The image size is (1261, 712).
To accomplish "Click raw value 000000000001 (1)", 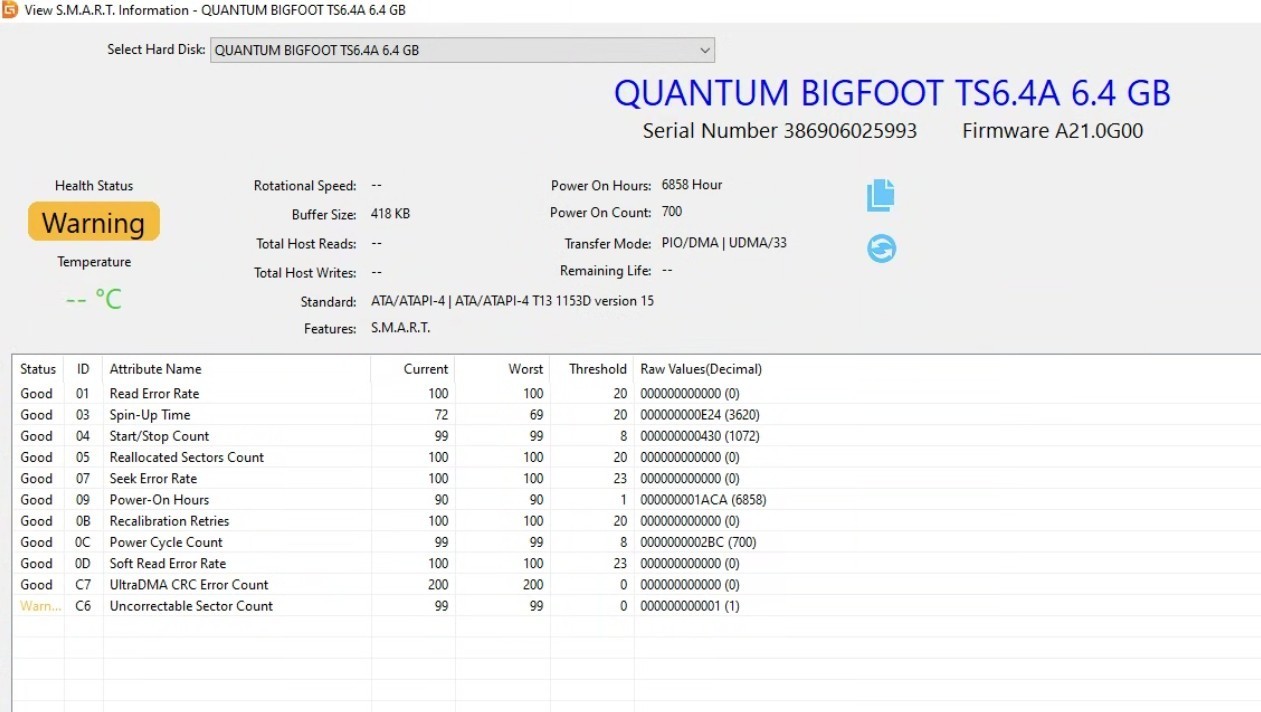I will pyautogui.click(x=690, y=606).
